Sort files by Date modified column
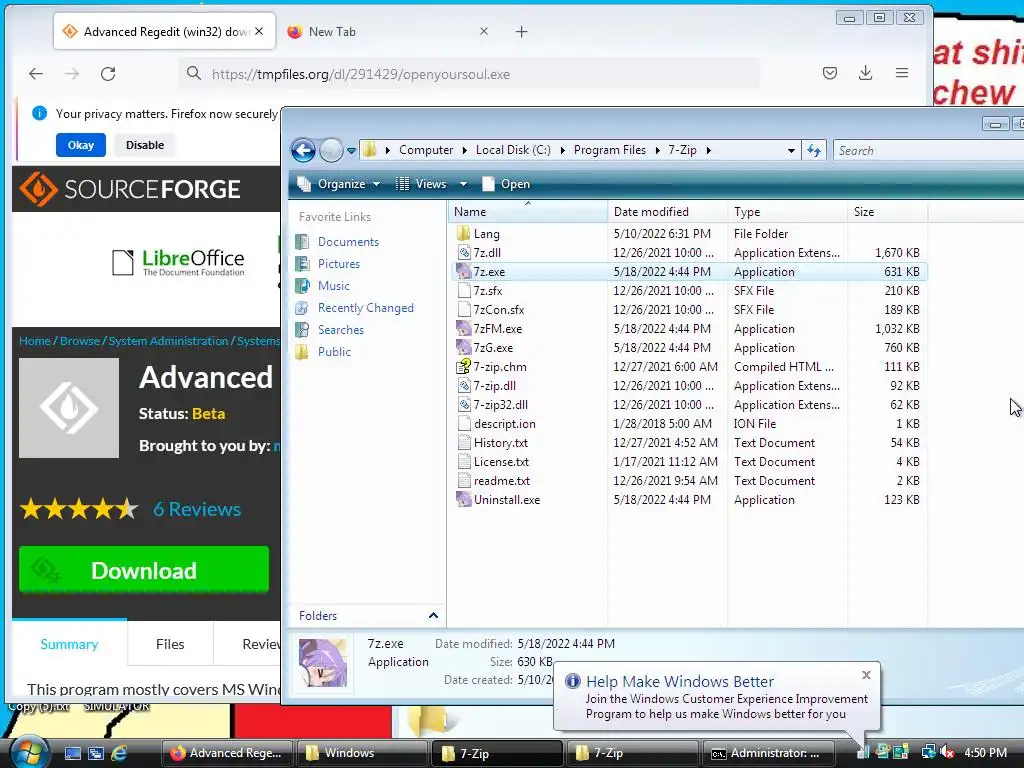The height and width of the screenshot is (768, 1024). 667,212
